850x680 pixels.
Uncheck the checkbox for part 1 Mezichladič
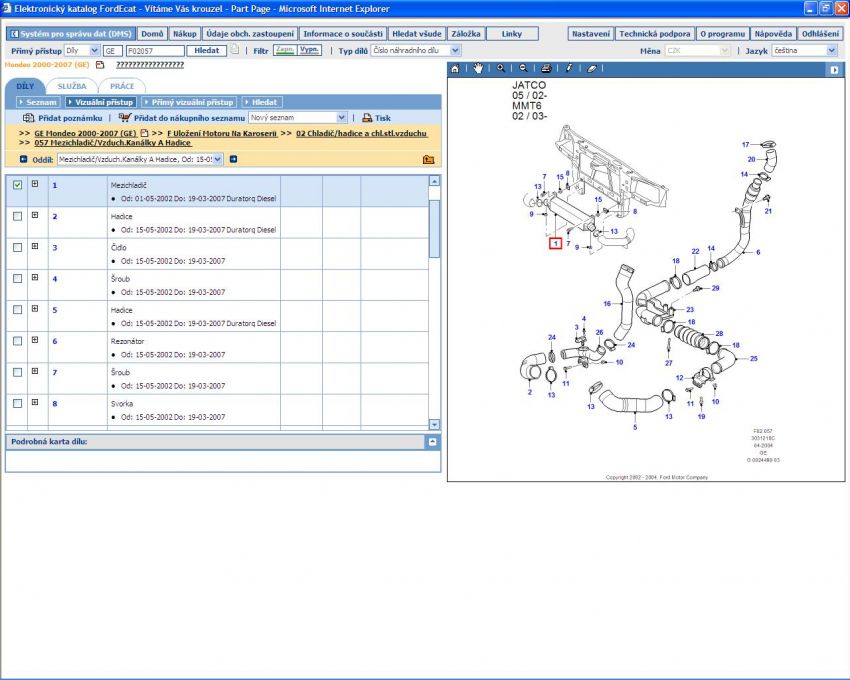[17, 185]
